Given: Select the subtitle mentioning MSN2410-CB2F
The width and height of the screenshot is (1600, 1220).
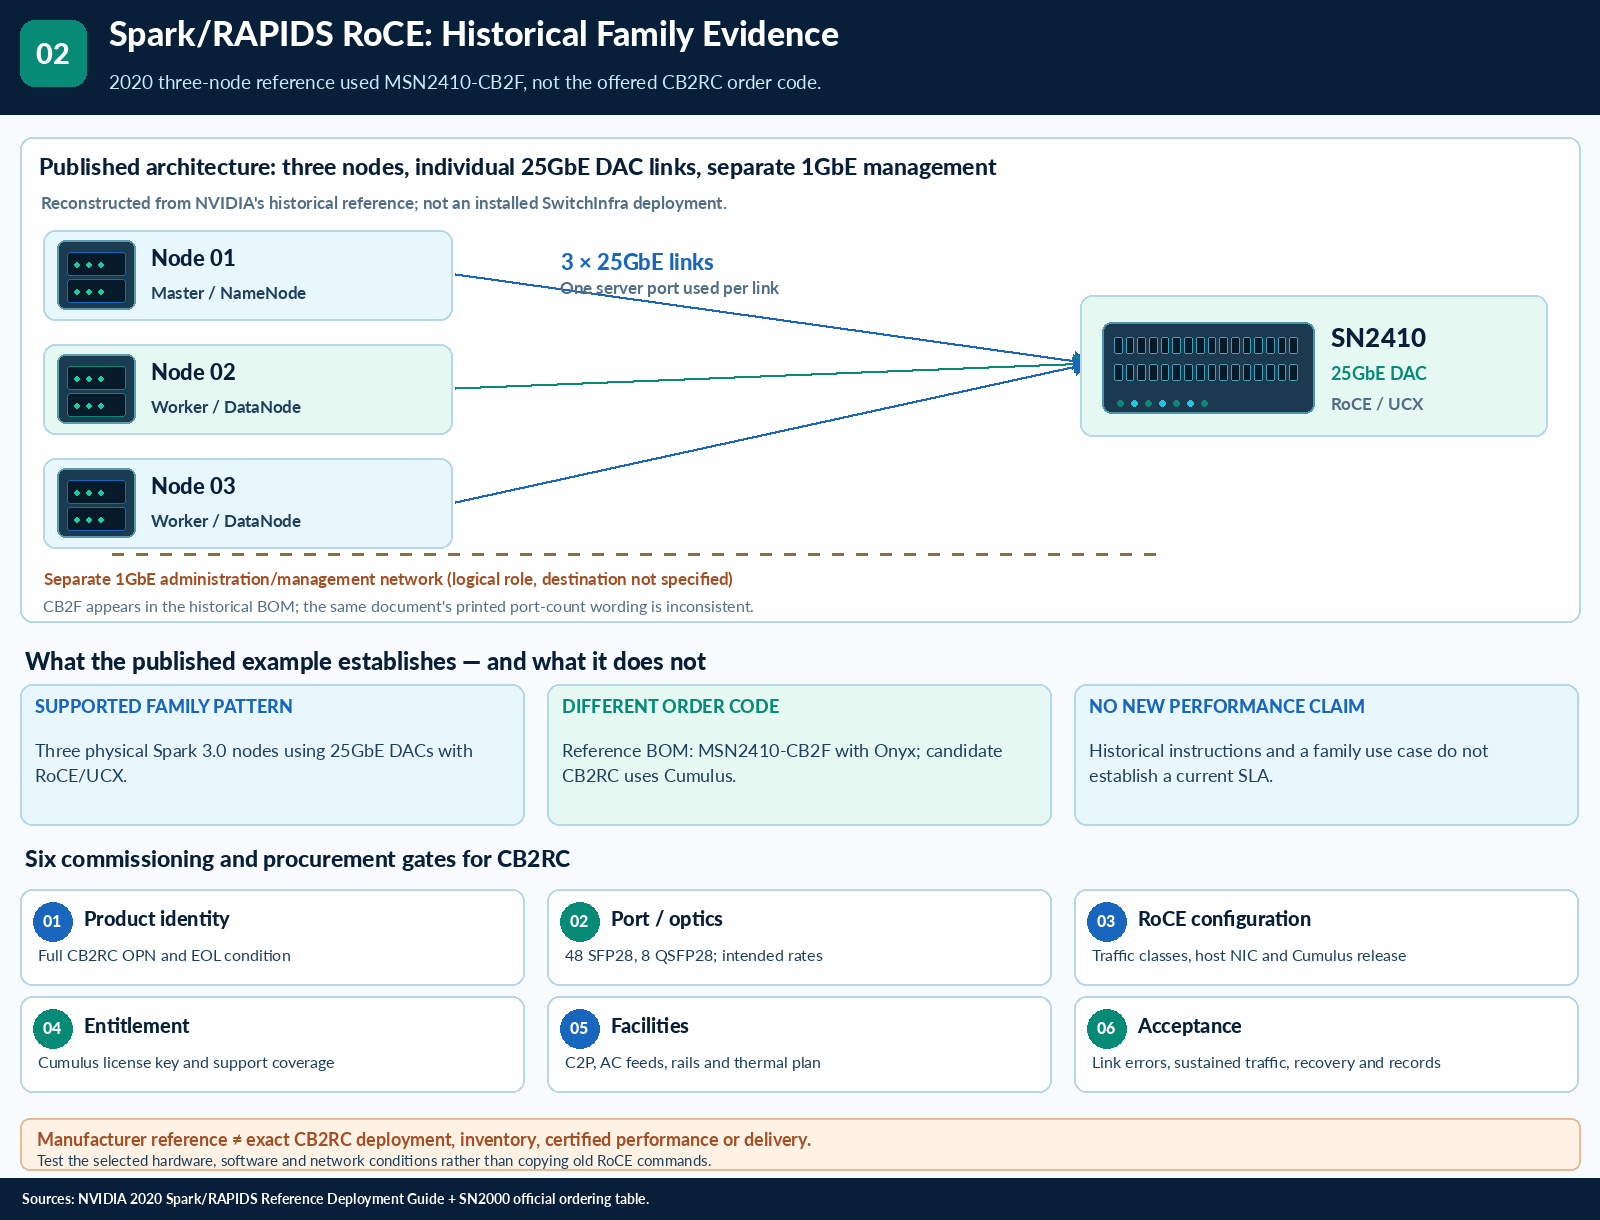Looking at the screenshot, I should (x=465, y=82).
